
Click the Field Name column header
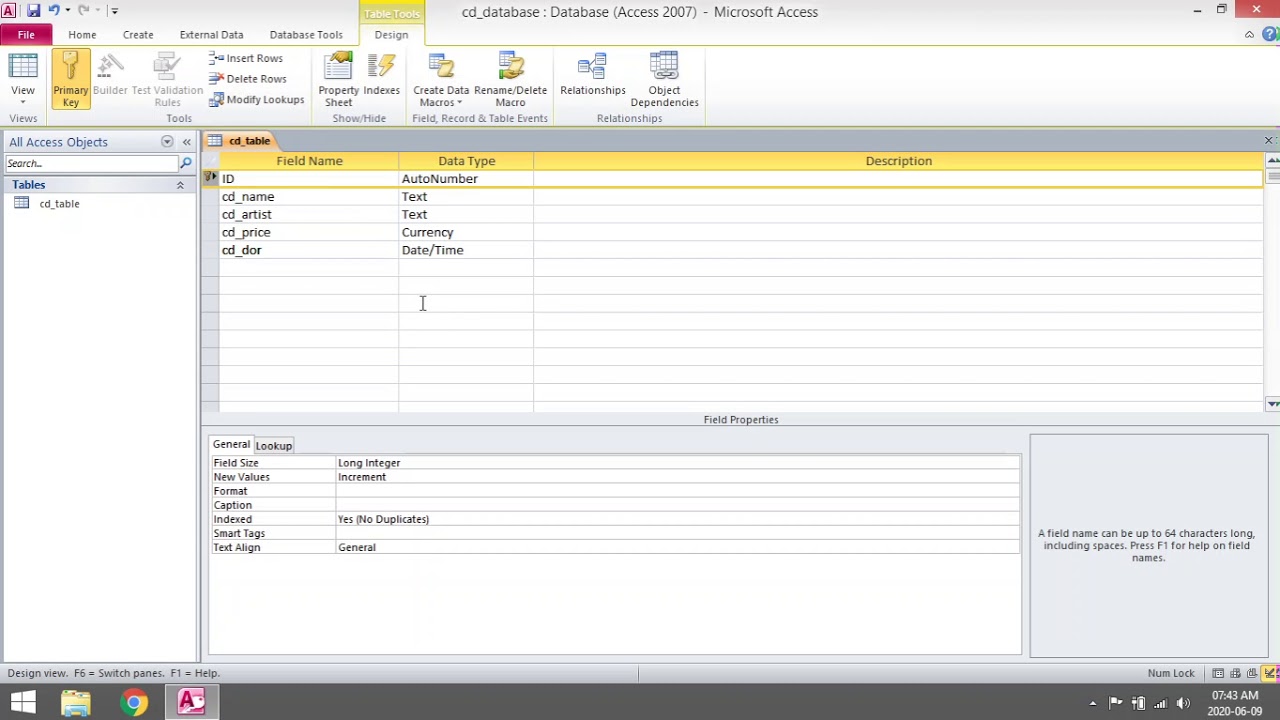(309, 161)
